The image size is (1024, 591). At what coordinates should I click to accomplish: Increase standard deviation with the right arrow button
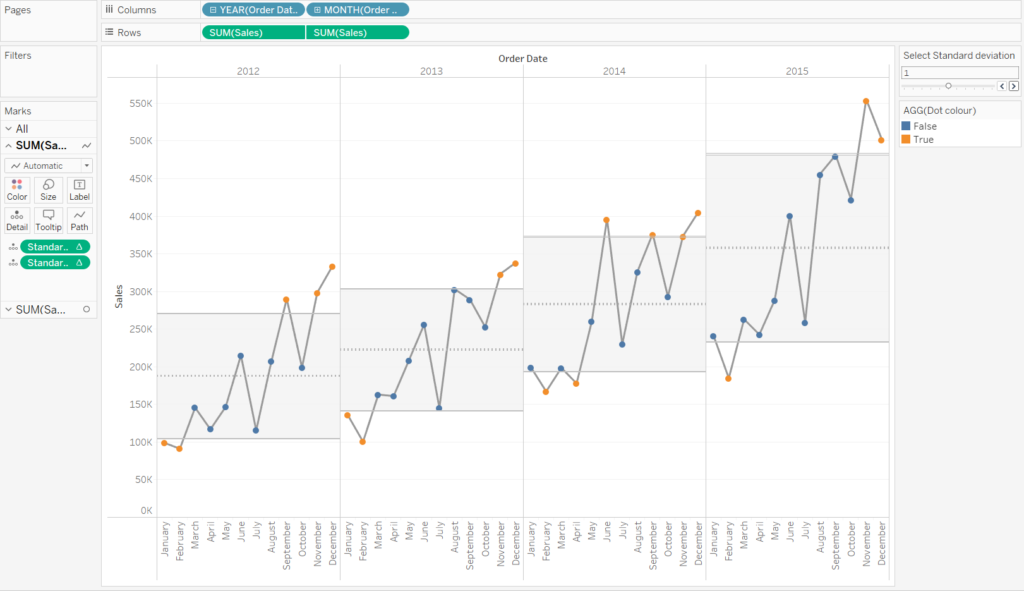click(x=1013, y=87)
